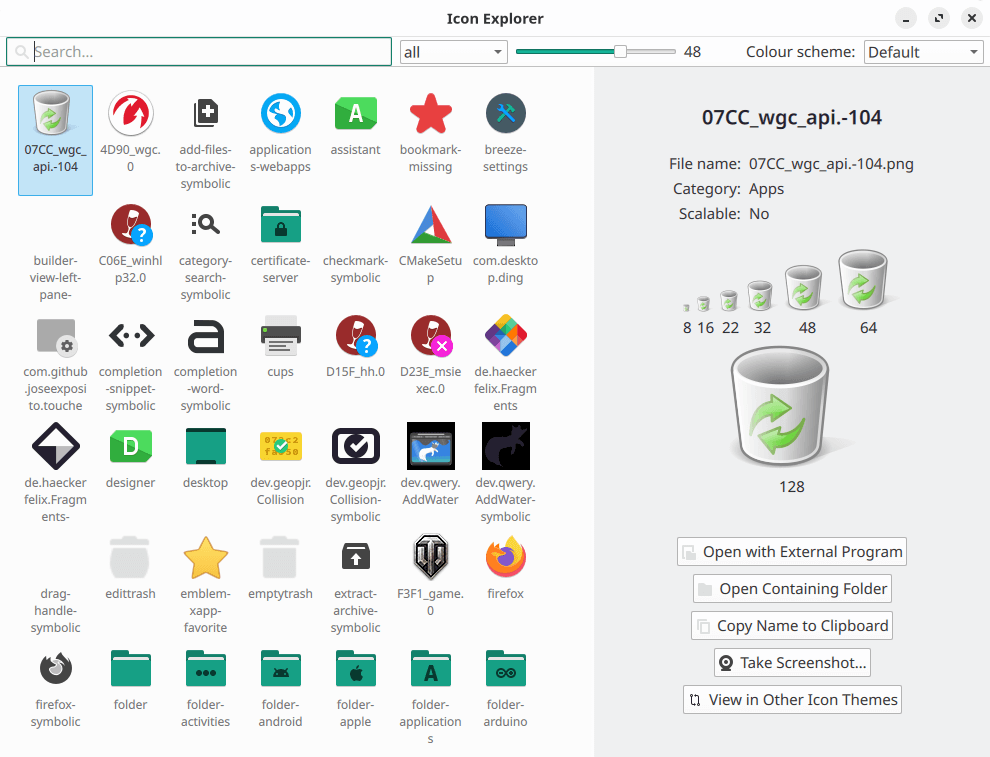This screenshot has height=757, width=990.
Task: Select the breeze-settings icon
Action: pyautogui.click(x=506, y=114)
